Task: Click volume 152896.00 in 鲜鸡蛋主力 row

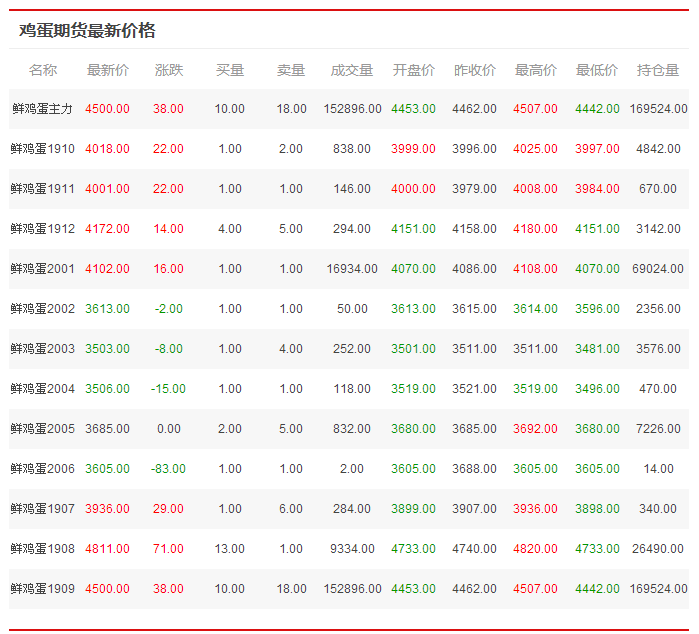Action: point(352,109)
